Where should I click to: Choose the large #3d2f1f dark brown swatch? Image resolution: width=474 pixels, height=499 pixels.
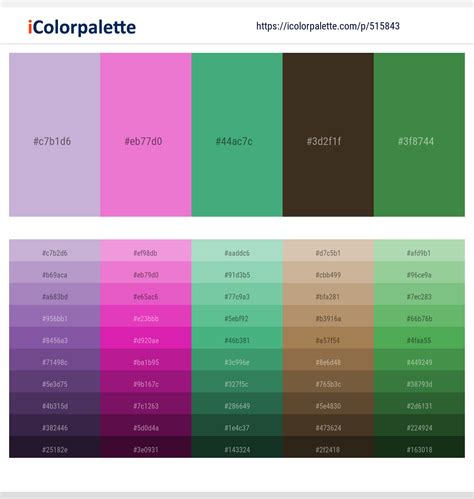328,135
